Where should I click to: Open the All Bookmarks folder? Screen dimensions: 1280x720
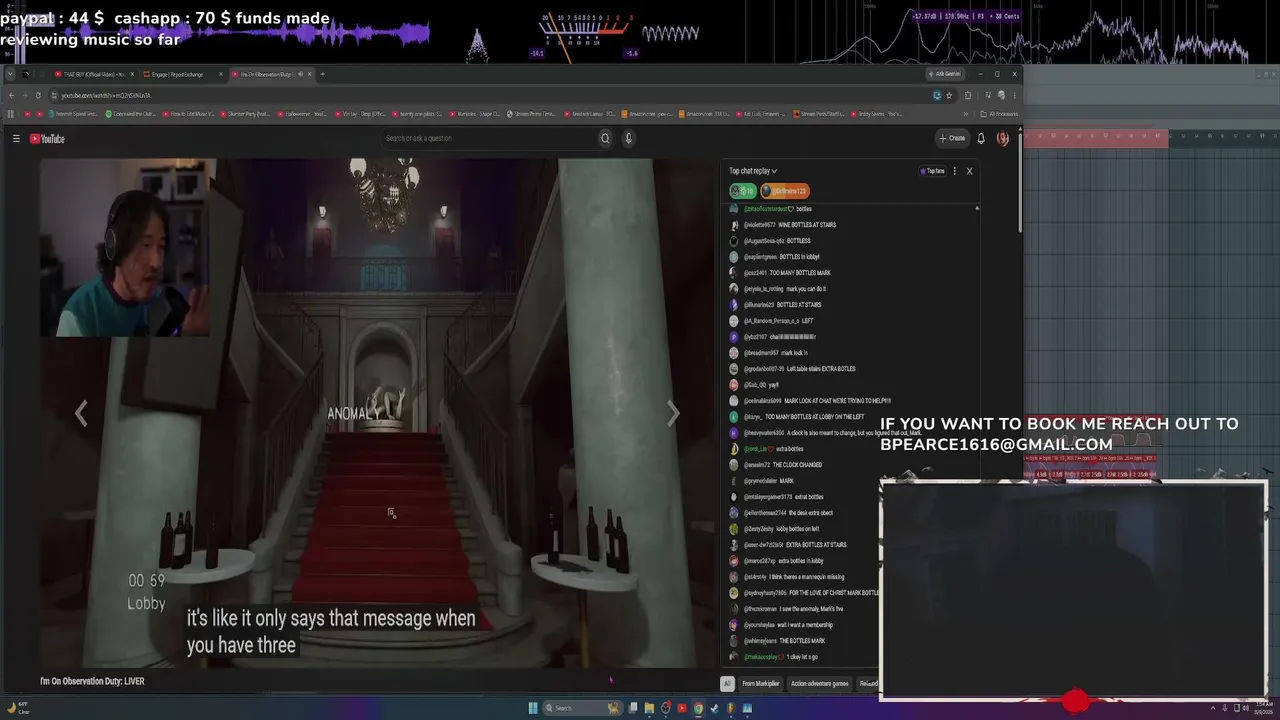coord(997,114)
